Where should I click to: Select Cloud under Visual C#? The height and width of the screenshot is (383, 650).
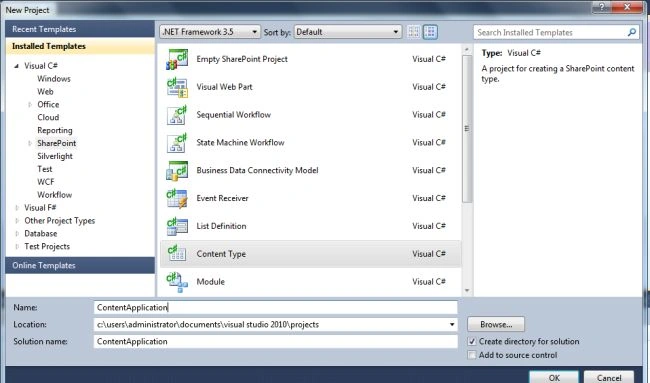pos(48,117)
